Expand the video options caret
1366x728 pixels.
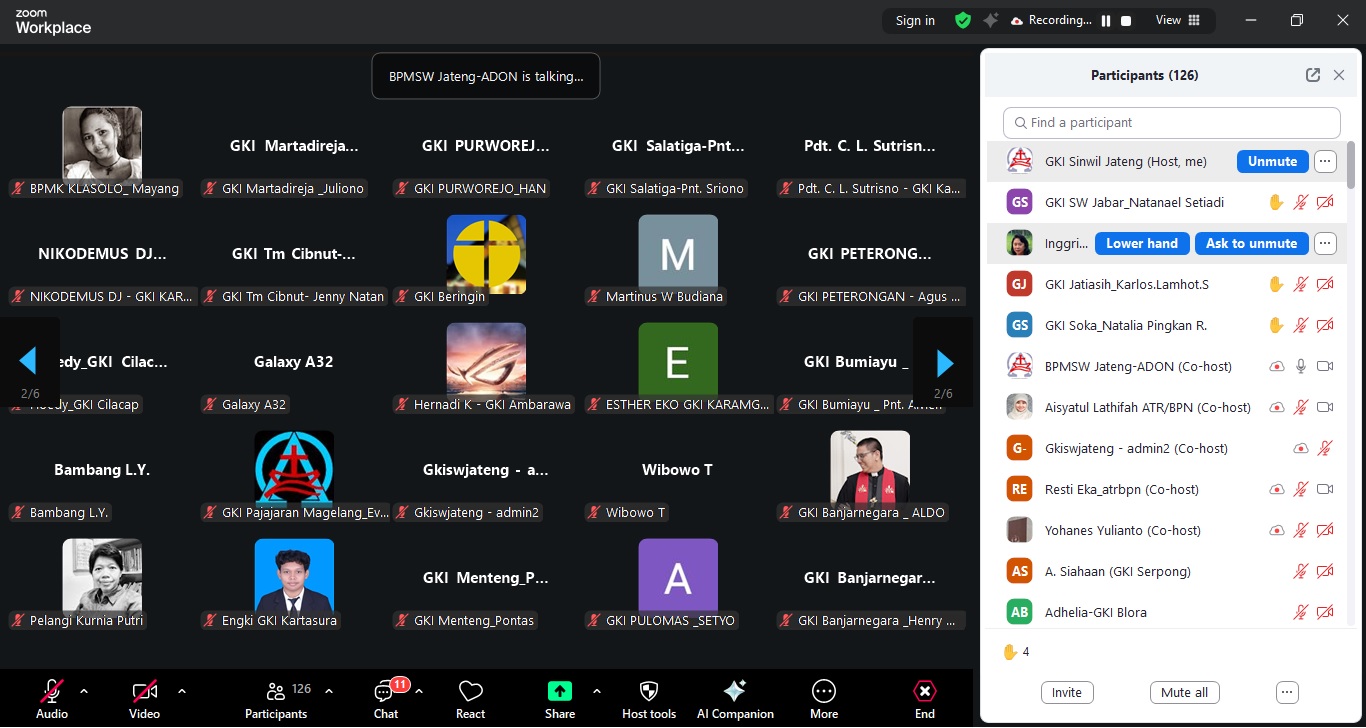(182, 691)
